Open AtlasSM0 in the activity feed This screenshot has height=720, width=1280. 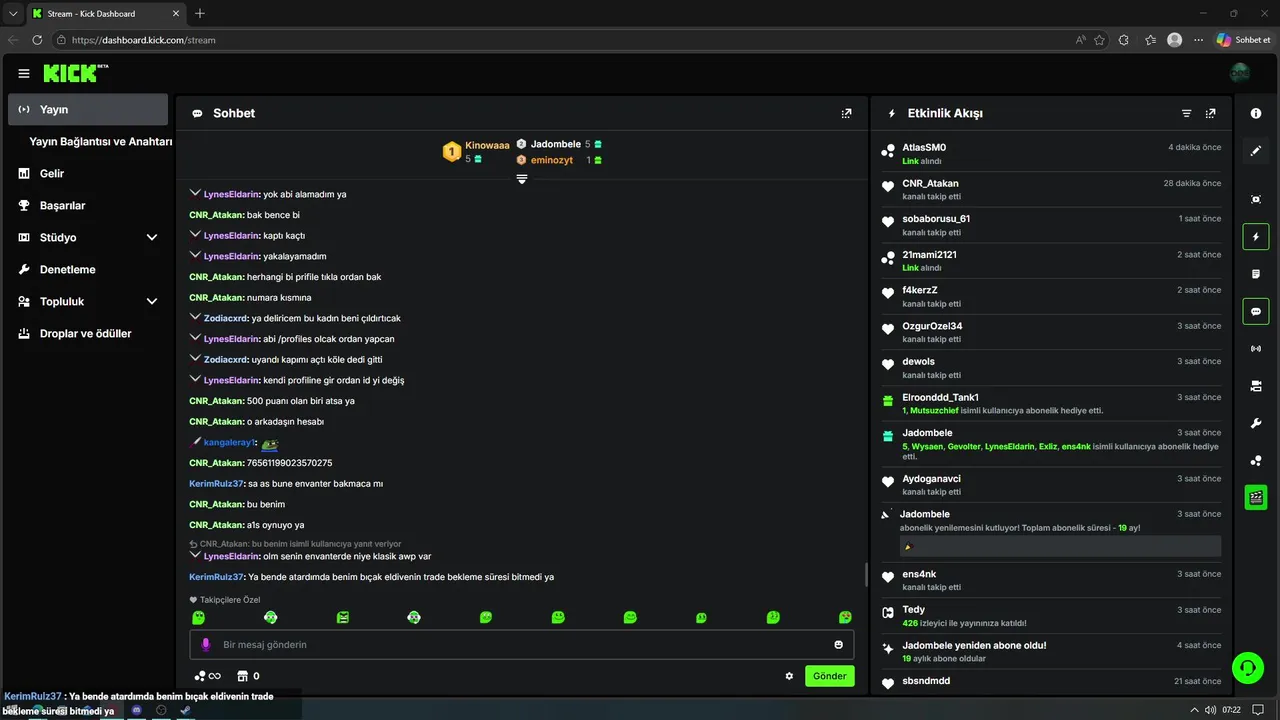pos(924,147)
